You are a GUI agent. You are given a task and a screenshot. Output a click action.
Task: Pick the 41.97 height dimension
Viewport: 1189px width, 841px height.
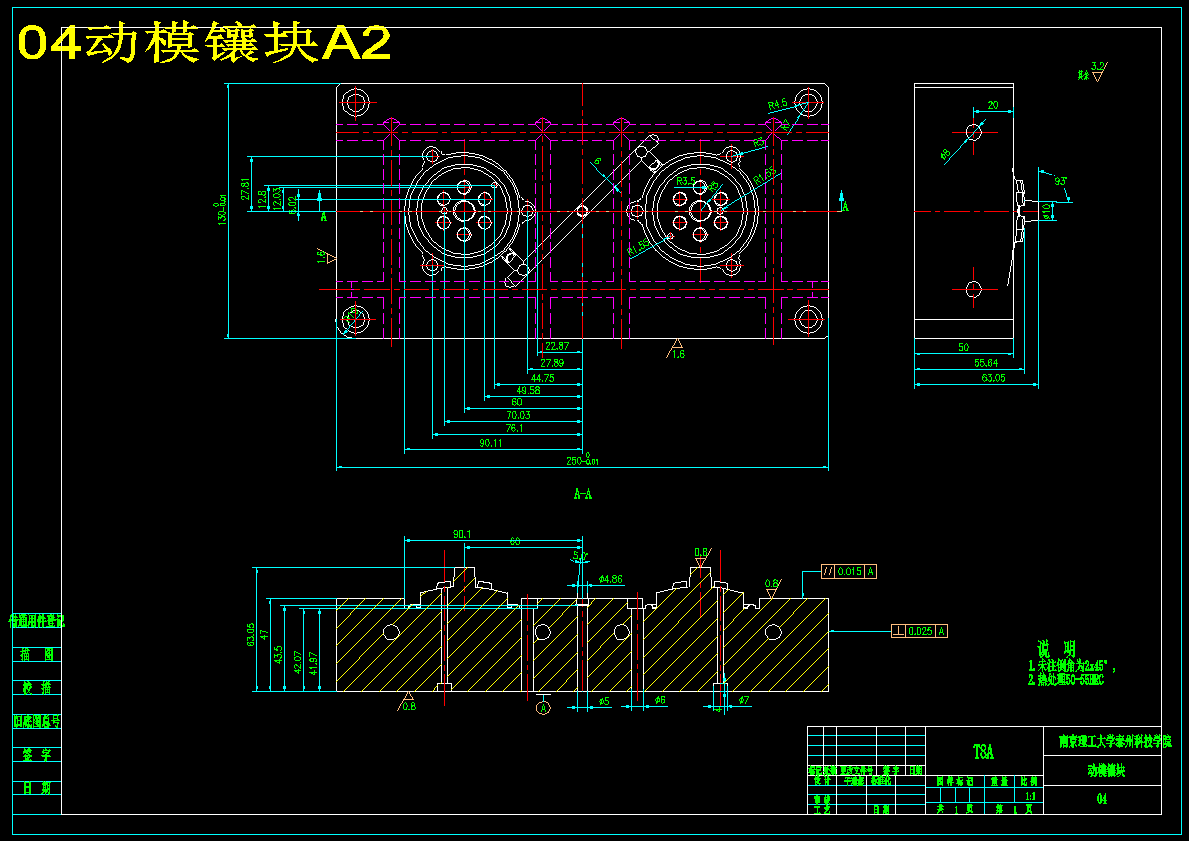[313, 662]
